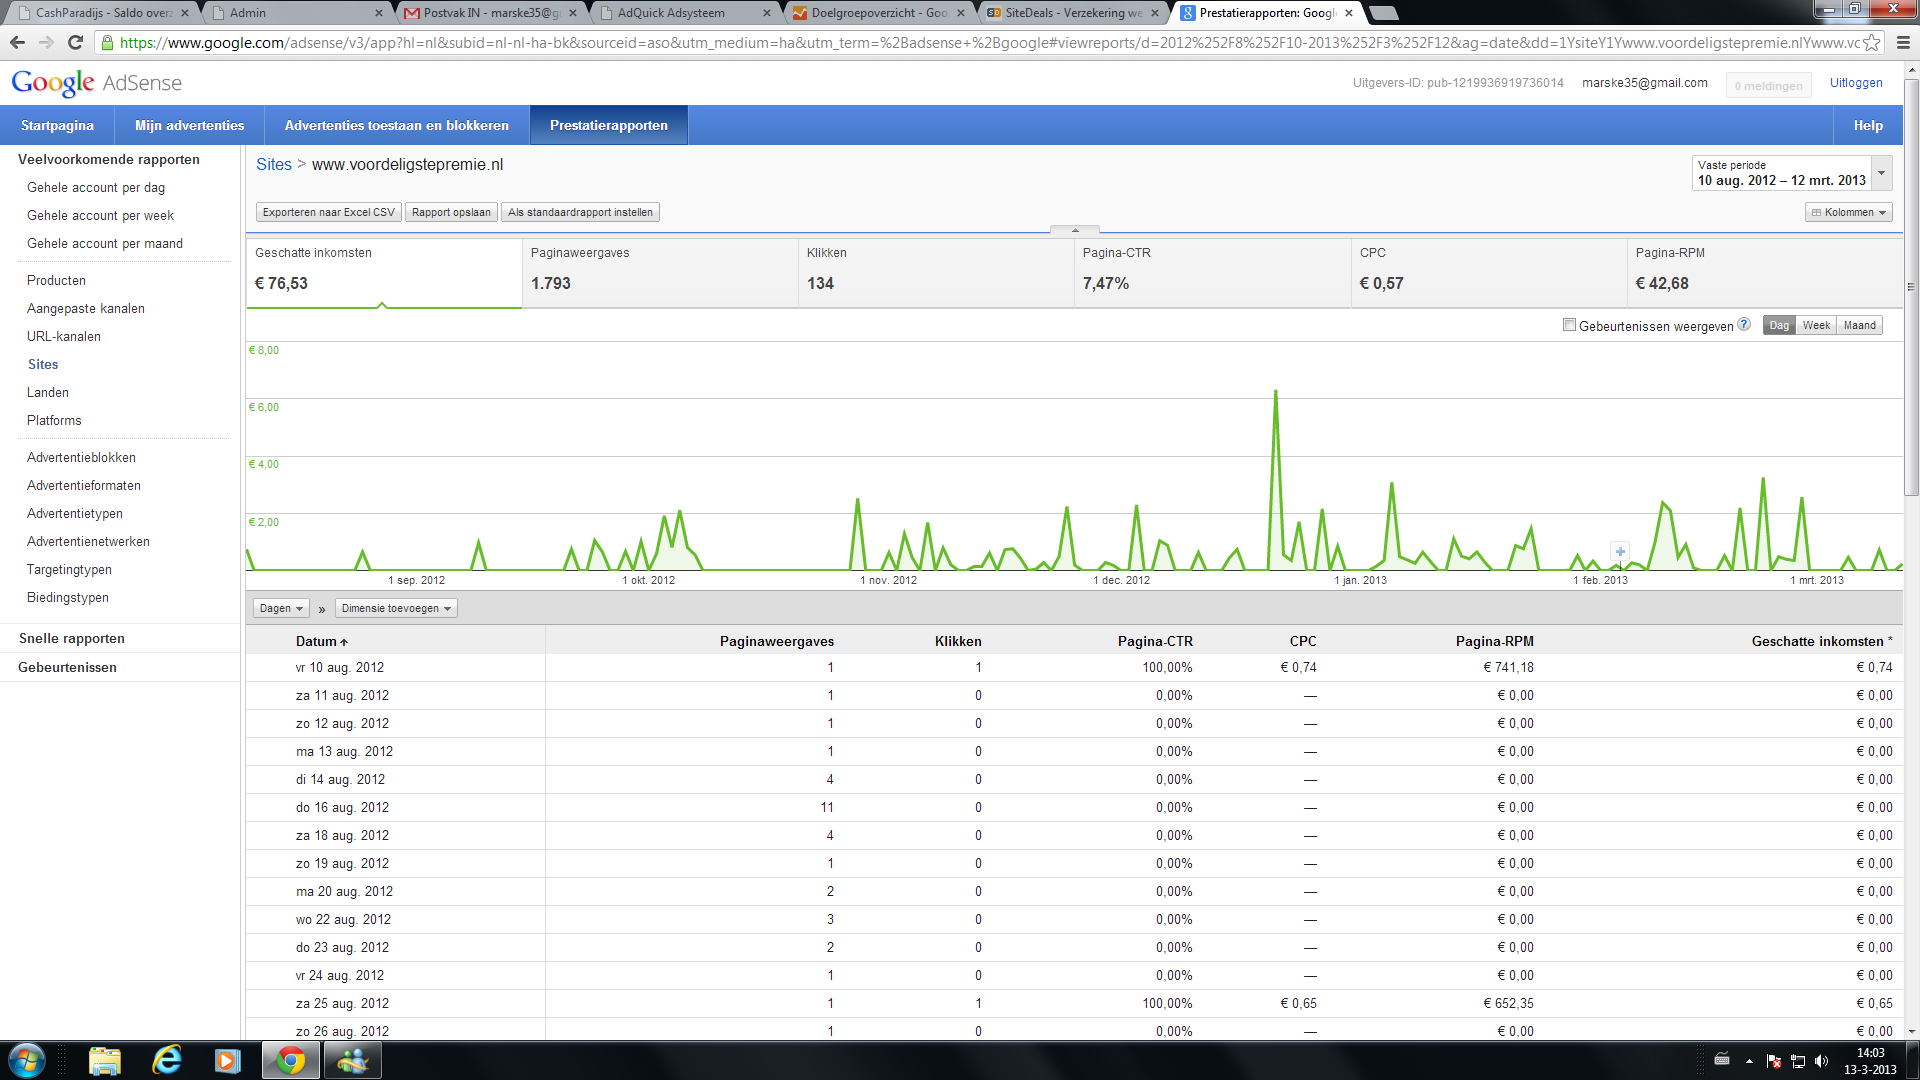Click the Action Center flag icon
The width and height of the screenshot is (1920, 1080).
1774,1061
